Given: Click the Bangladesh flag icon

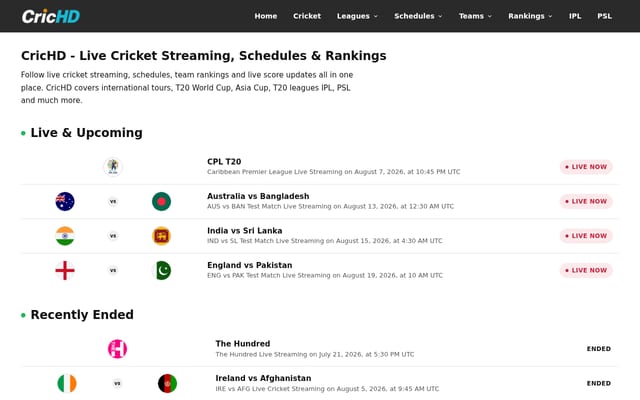Looking at the screenshot, I should pyautogui.click(x=161, y=201).
